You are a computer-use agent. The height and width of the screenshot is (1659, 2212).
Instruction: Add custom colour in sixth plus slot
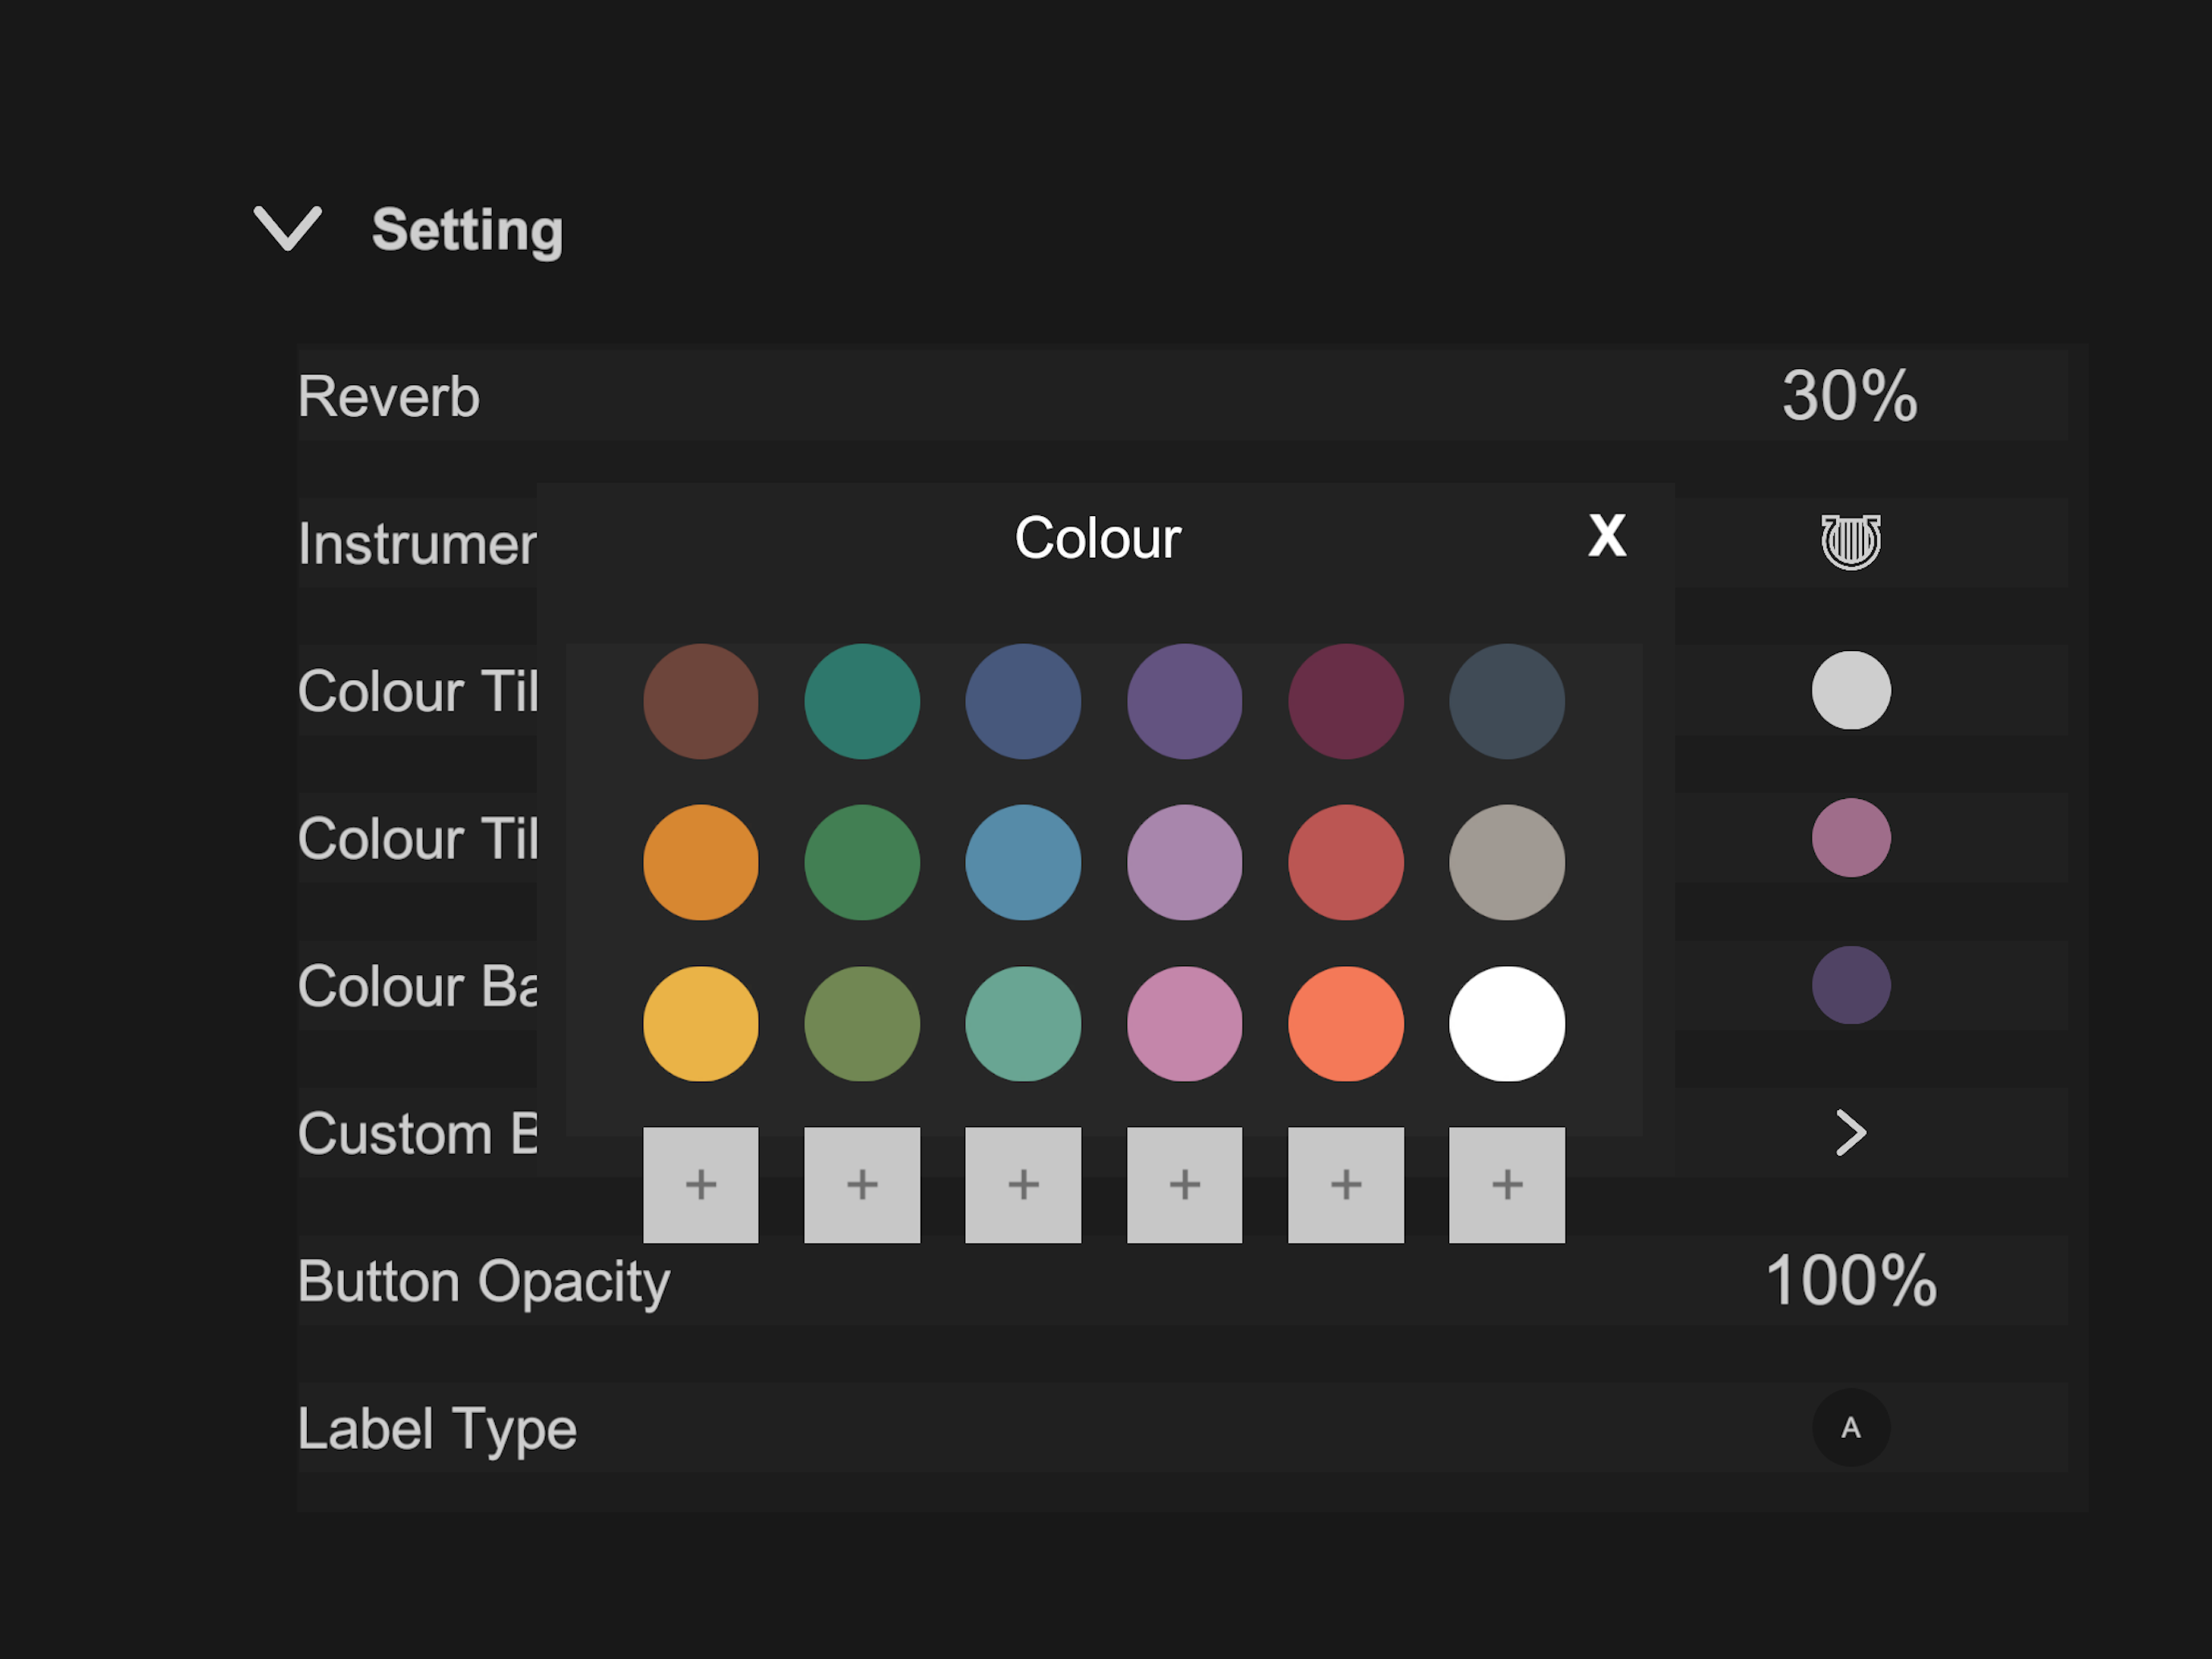click(x=1507, y=1185)
